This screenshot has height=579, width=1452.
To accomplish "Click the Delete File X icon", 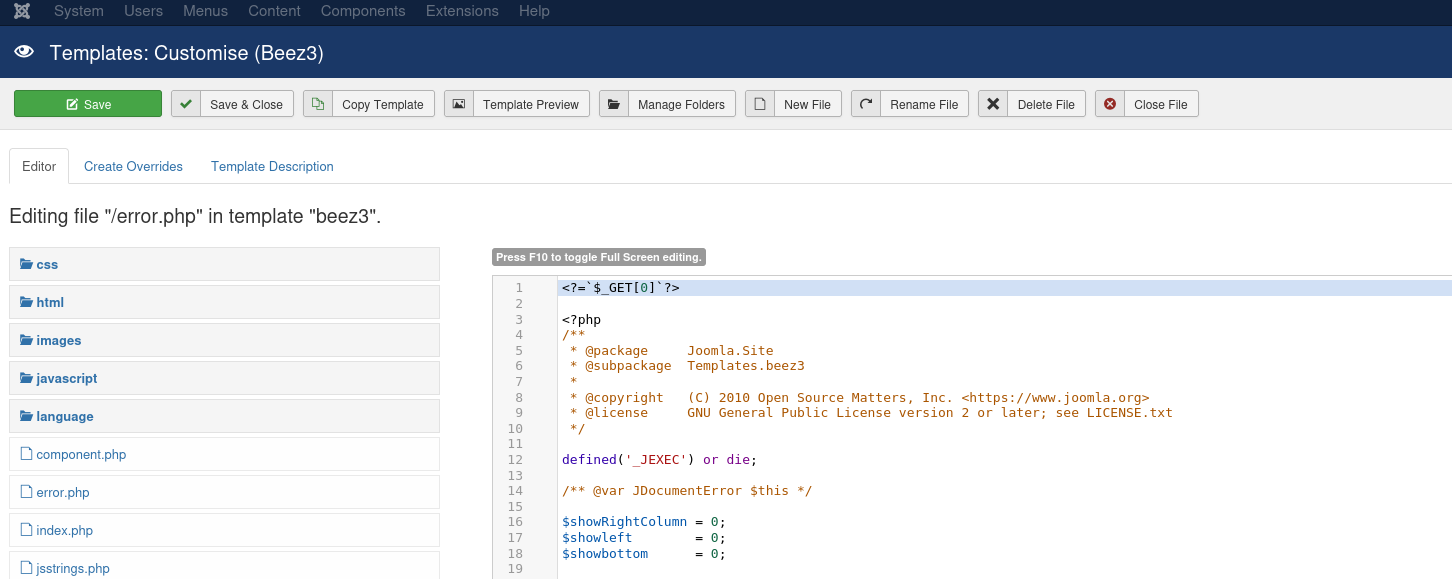I will [993, 104].
